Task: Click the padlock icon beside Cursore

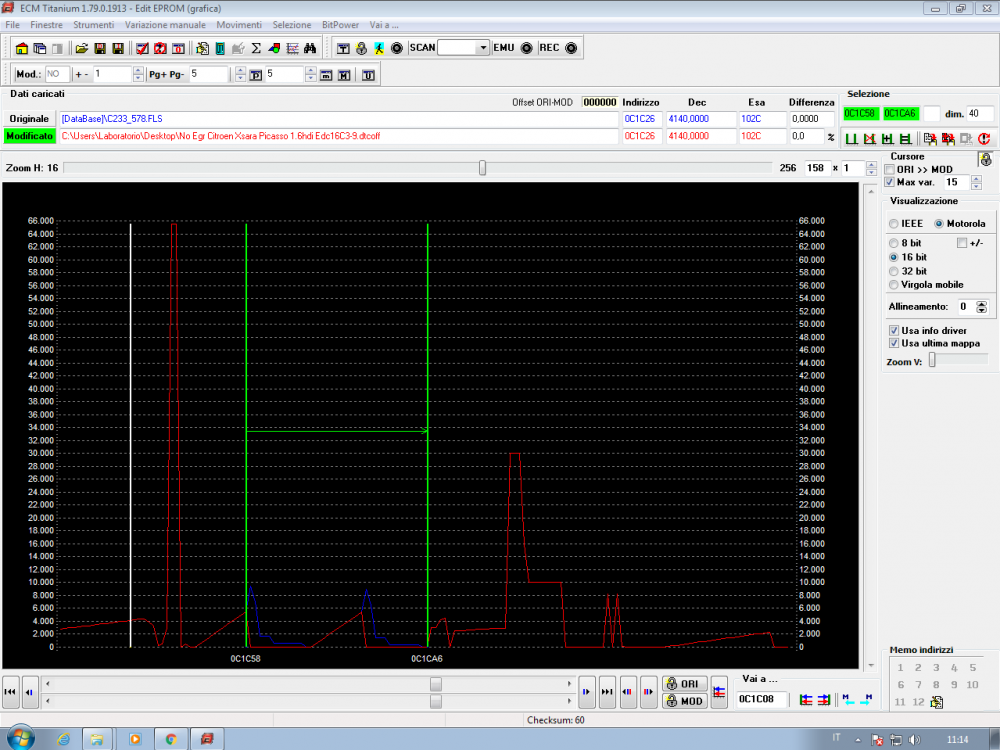Action: (985, 158)
